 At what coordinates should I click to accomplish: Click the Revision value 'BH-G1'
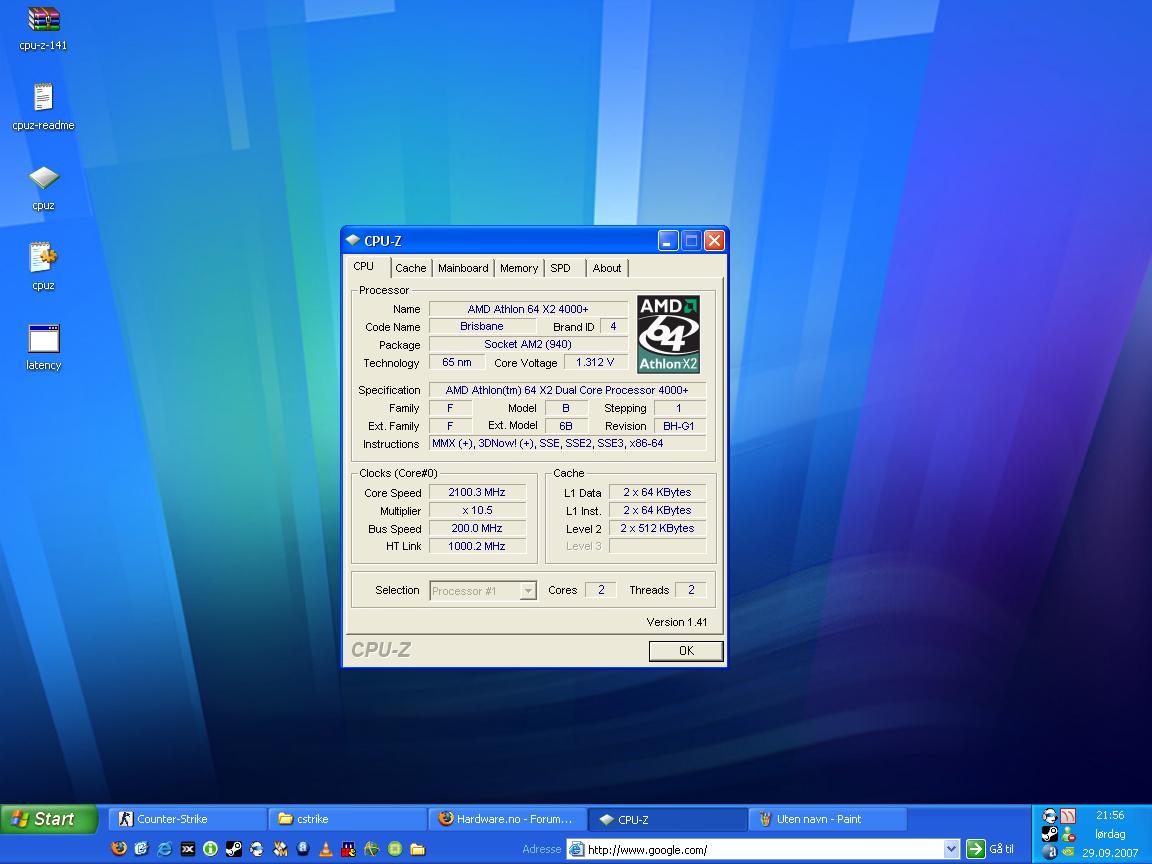tap(679, 425)
